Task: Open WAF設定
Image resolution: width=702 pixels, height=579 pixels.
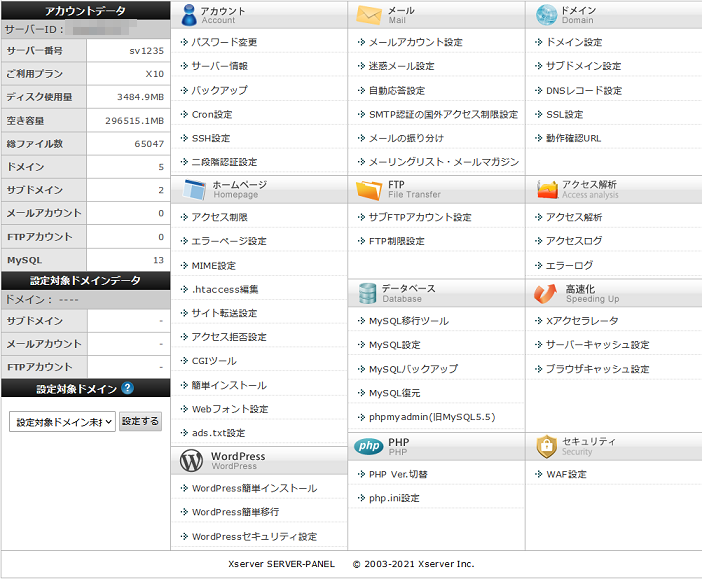Action: [566, 474]
